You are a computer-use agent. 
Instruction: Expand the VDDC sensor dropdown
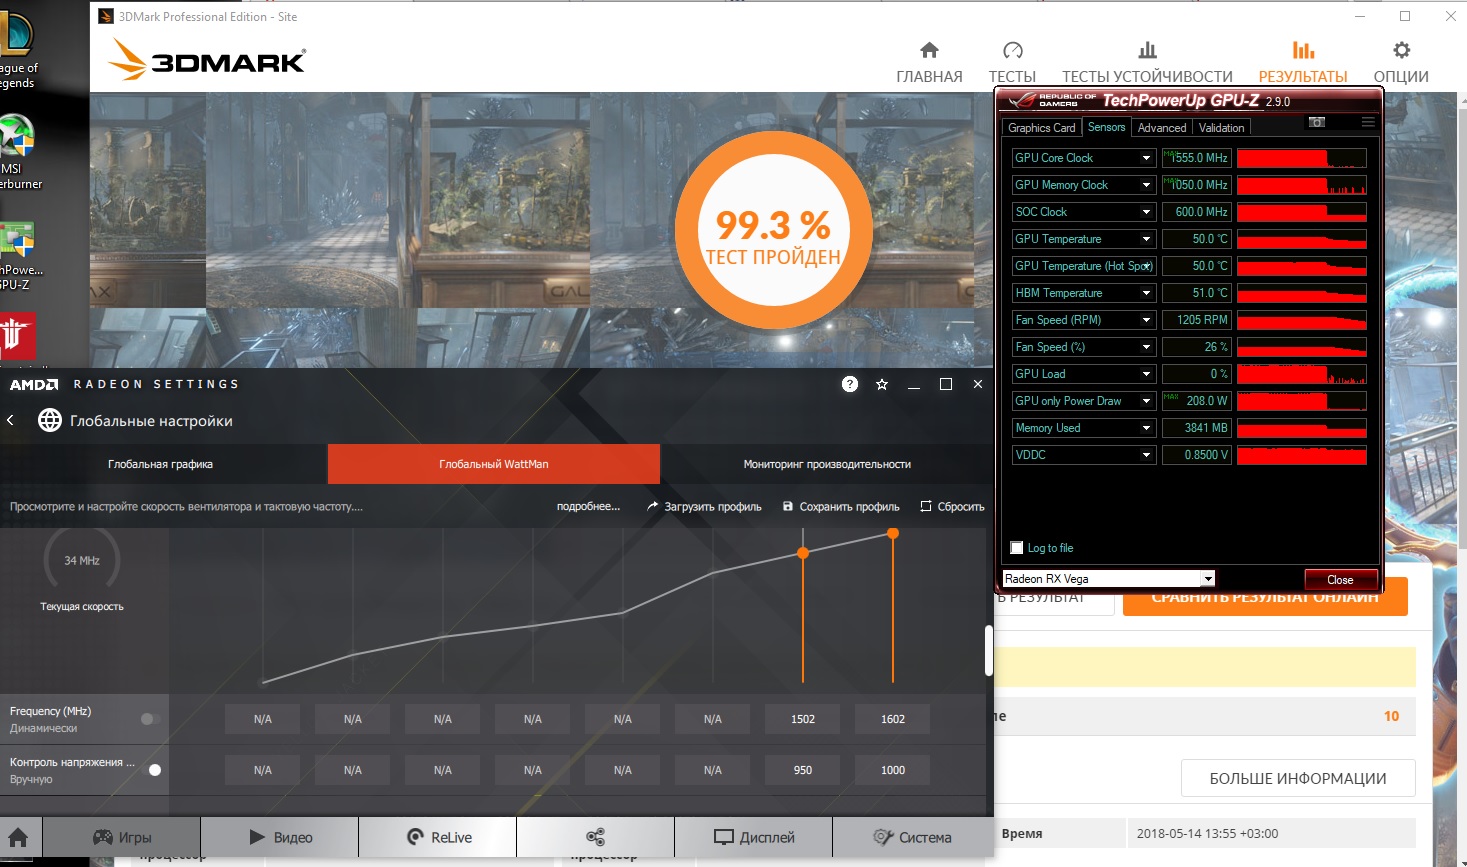coord(1146,455)
